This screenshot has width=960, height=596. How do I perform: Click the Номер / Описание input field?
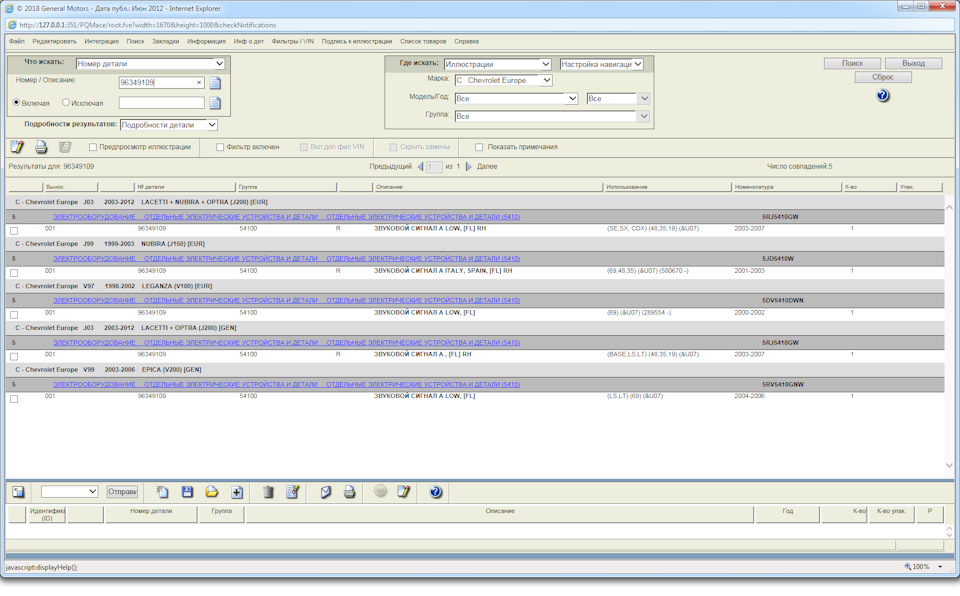[156, 83]
